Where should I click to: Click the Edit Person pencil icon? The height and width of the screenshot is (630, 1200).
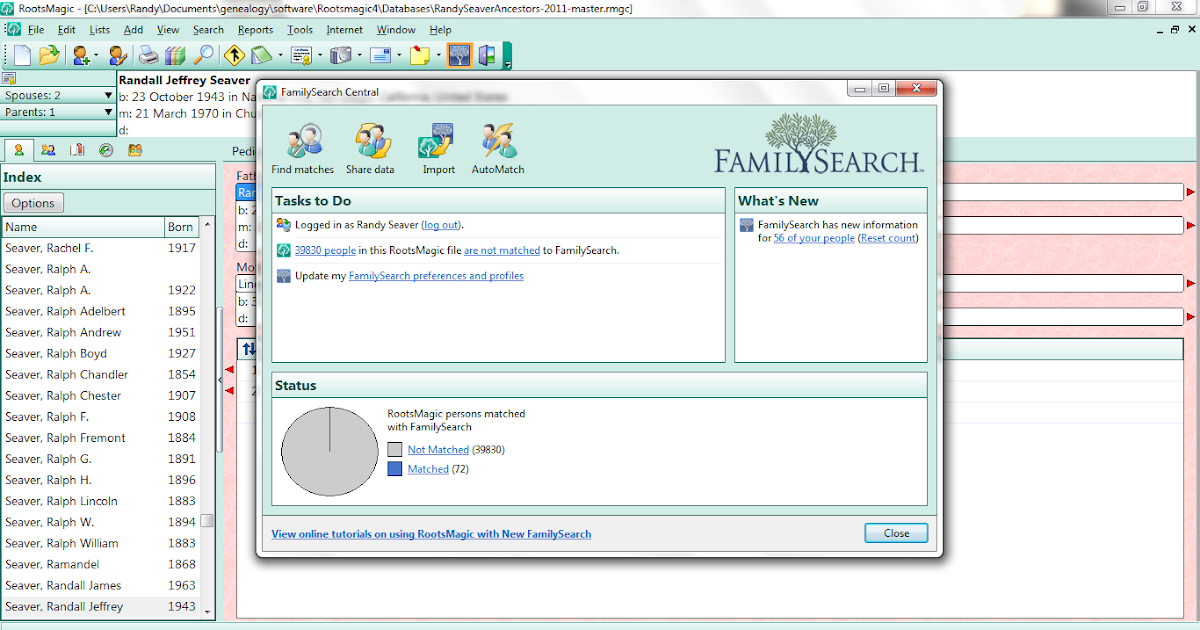[118, 55]
